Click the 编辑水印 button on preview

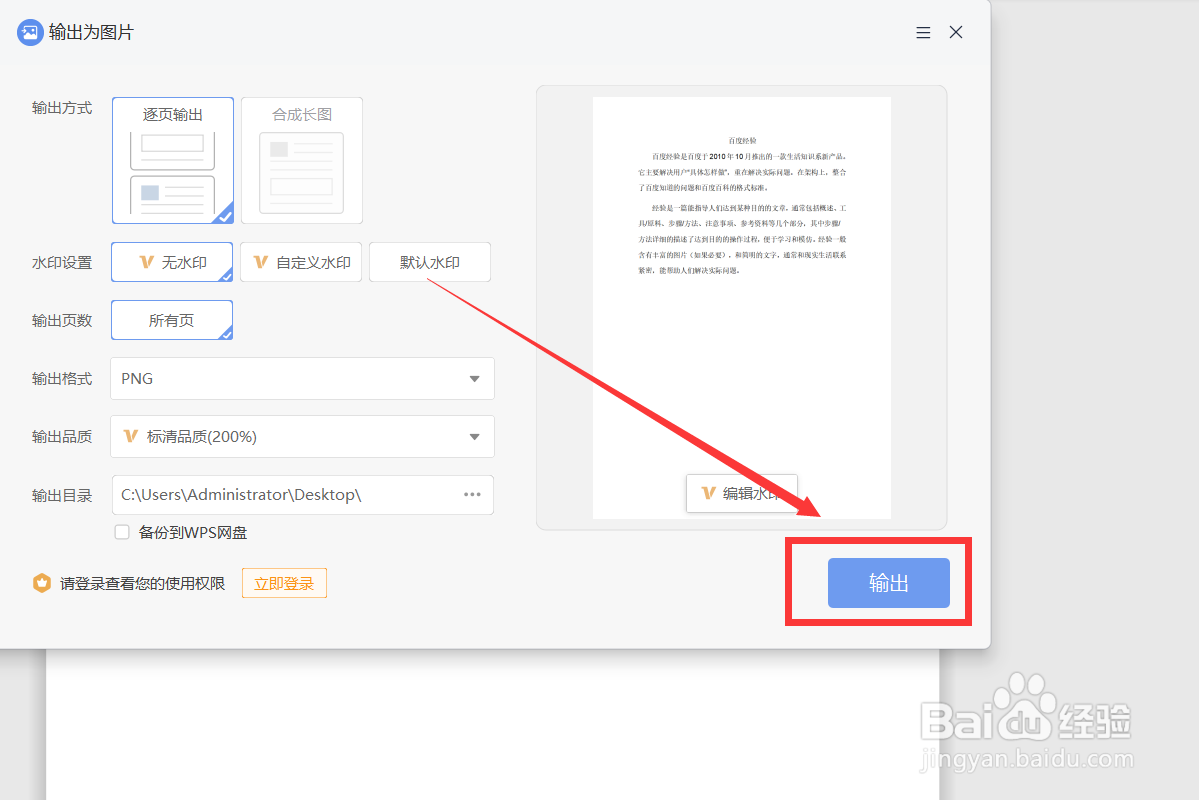tap(742, 493)
